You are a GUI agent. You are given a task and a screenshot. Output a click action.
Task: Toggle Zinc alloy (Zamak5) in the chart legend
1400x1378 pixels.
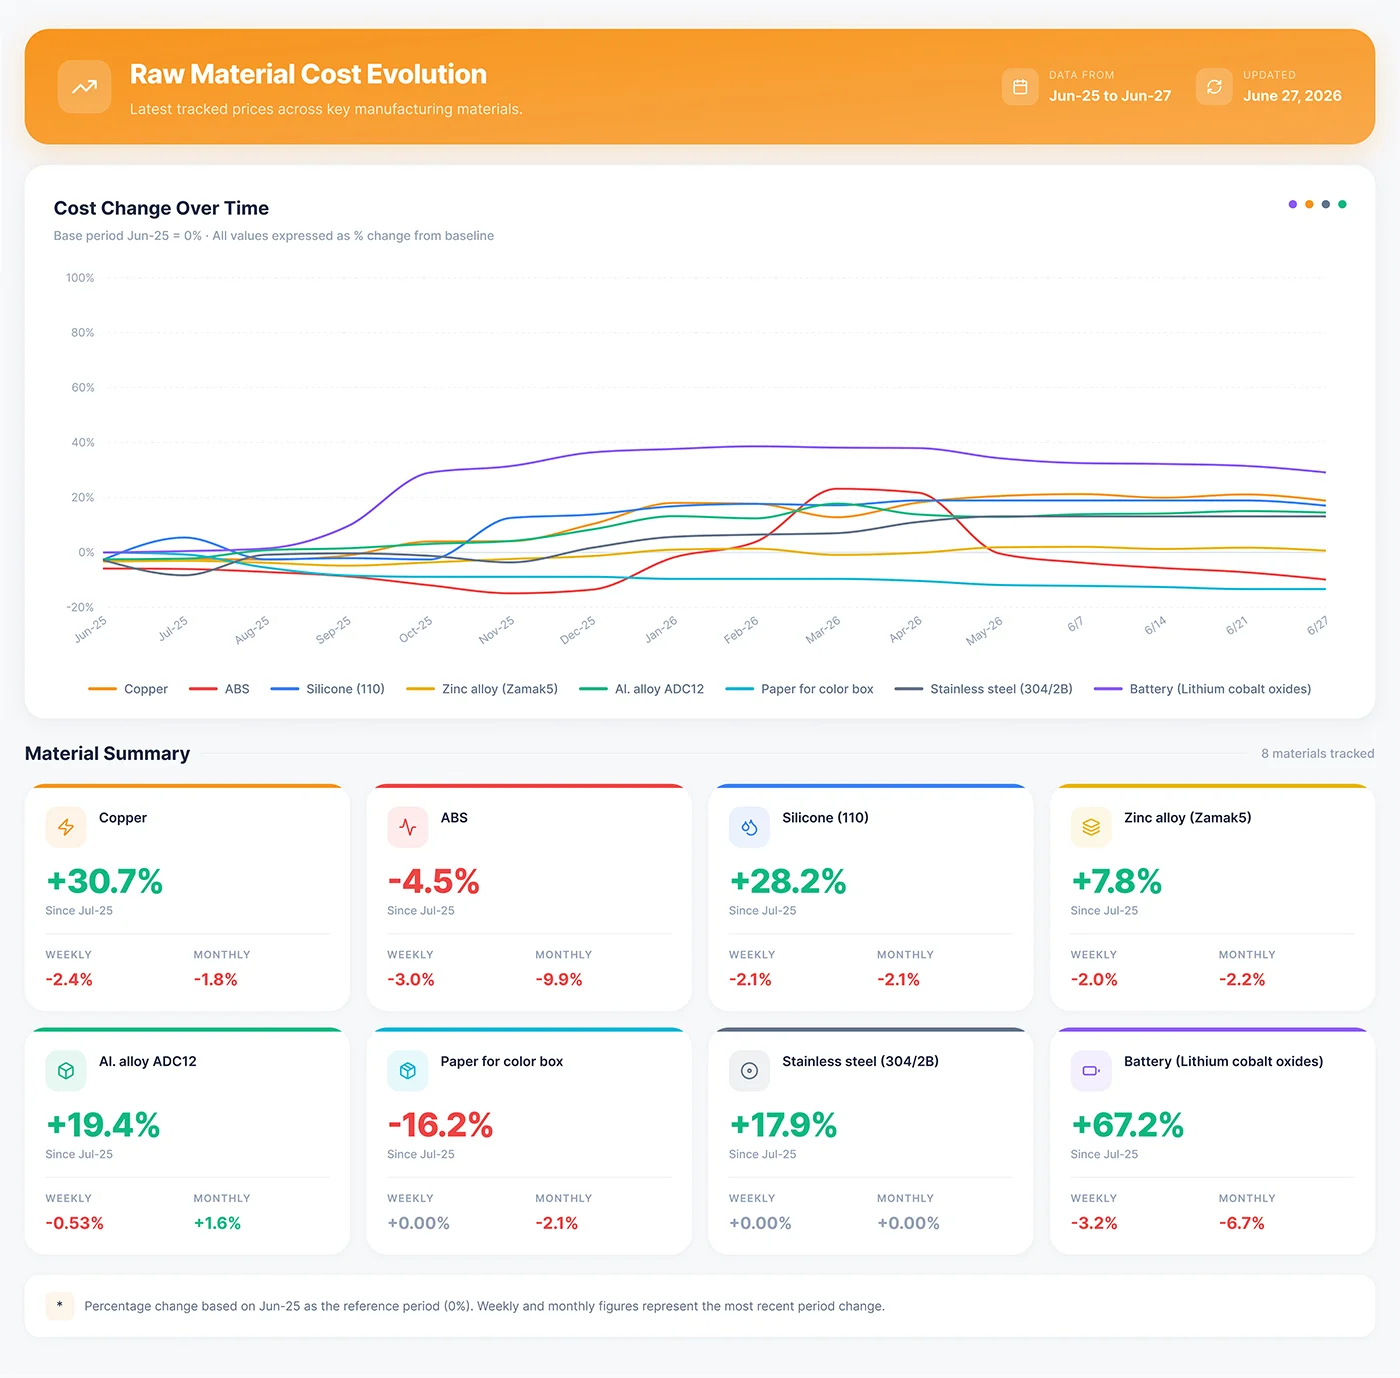(482, 689)
